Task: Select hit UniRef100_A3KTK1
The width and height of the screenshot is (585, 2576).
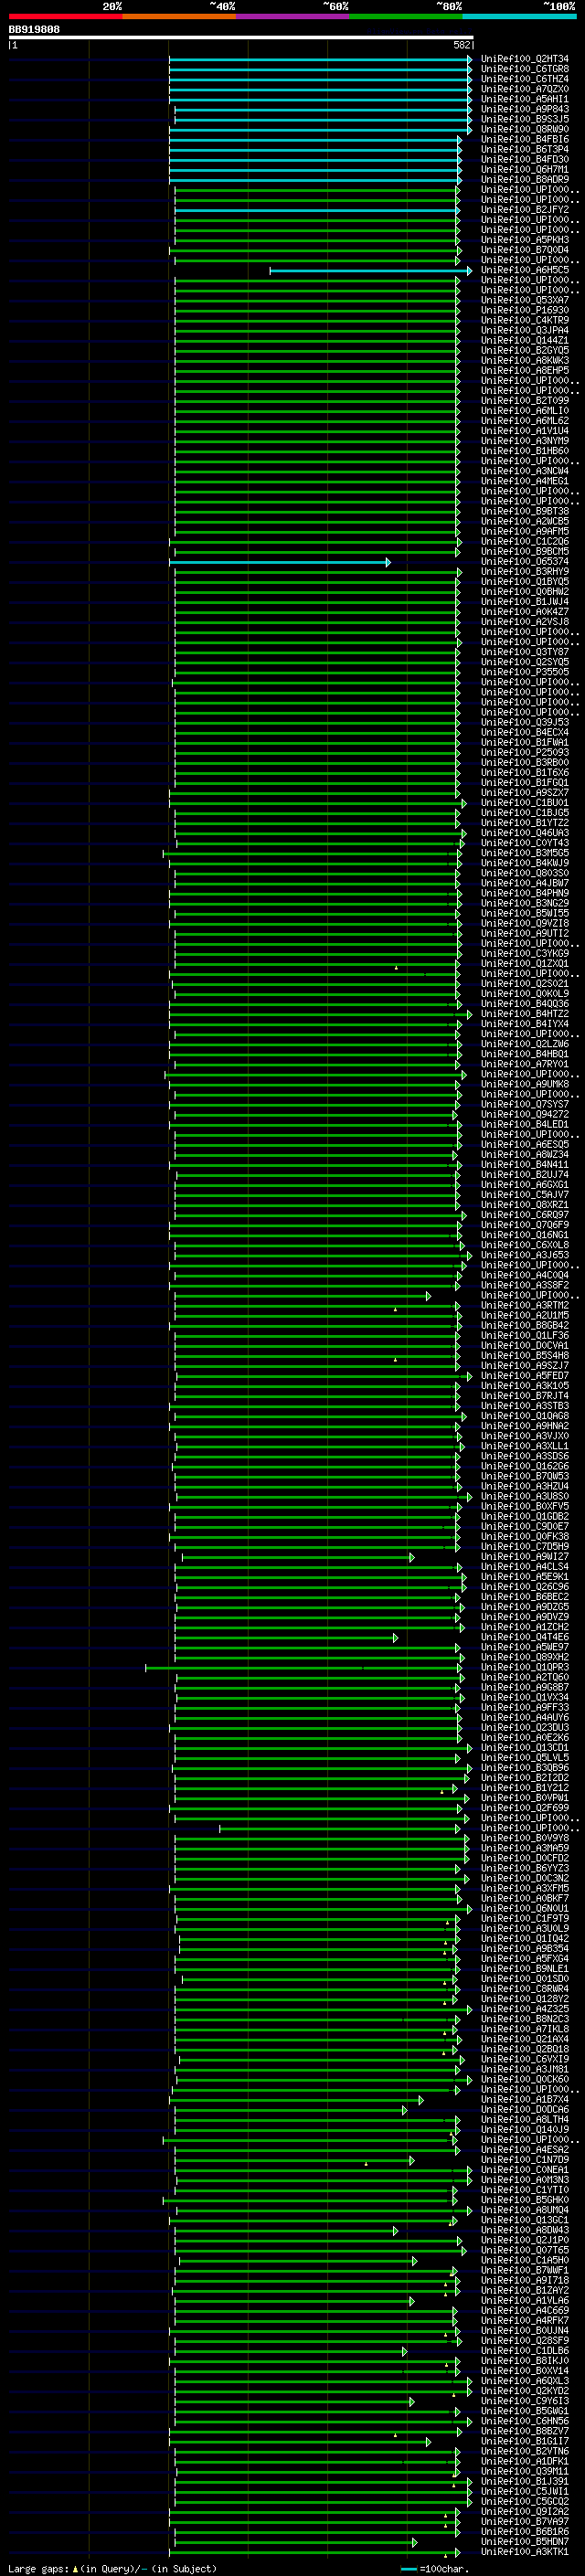Action: point(525,2551)
